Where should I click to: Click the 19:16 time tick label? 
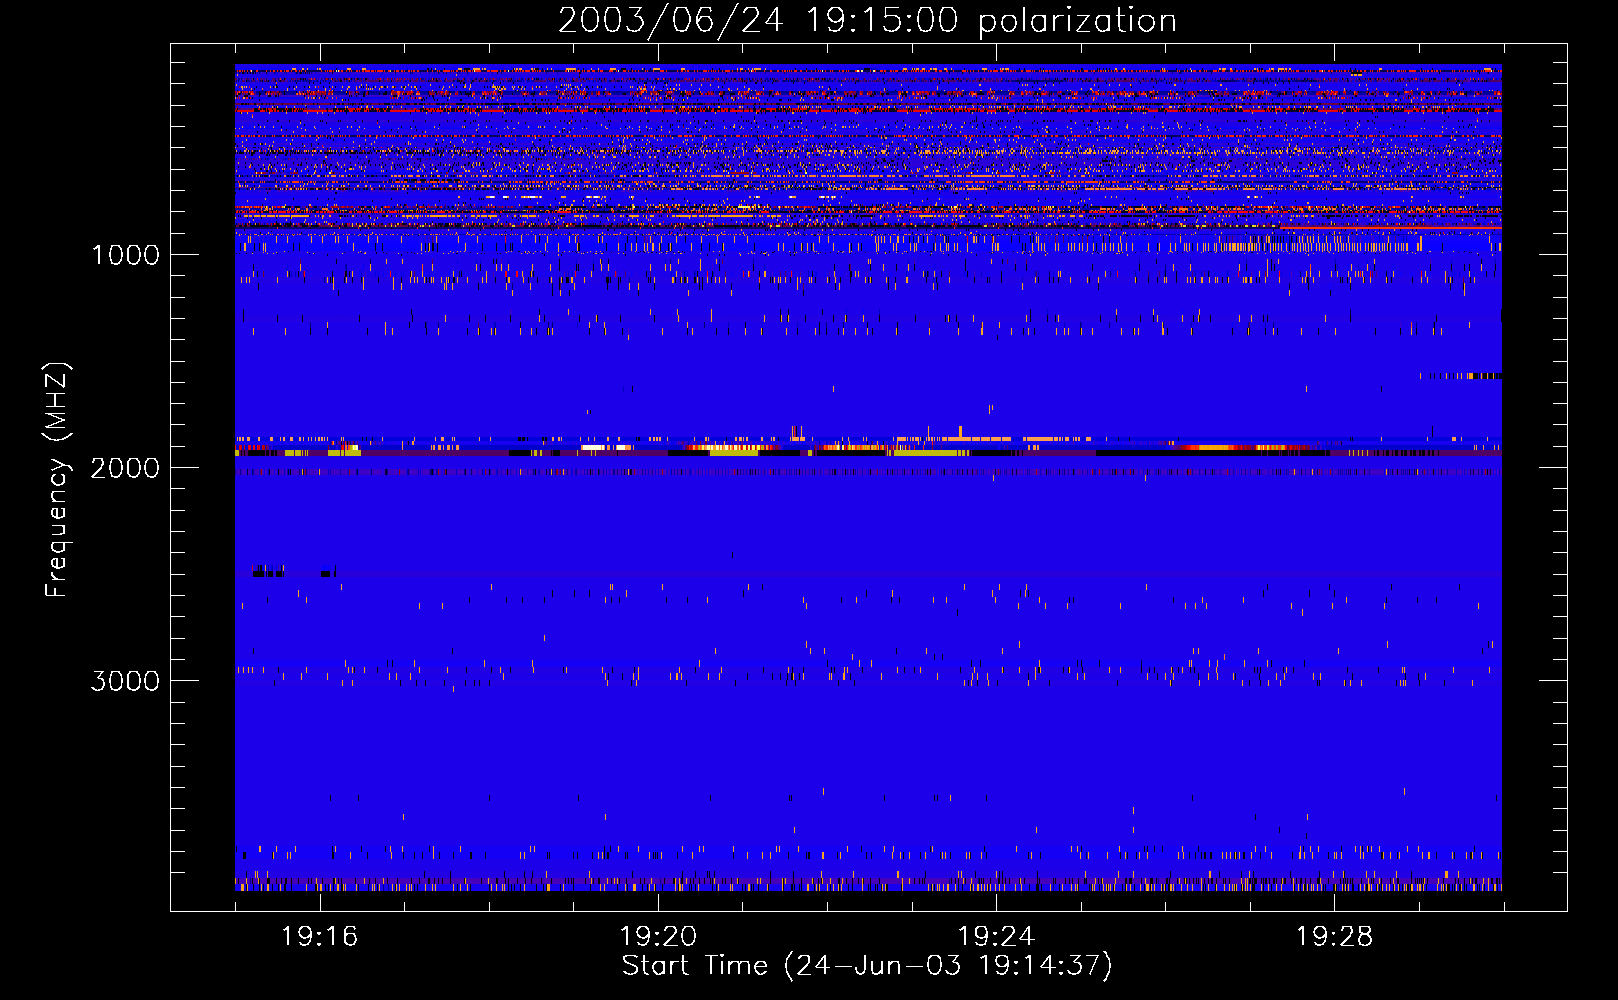tap(320, 937)
